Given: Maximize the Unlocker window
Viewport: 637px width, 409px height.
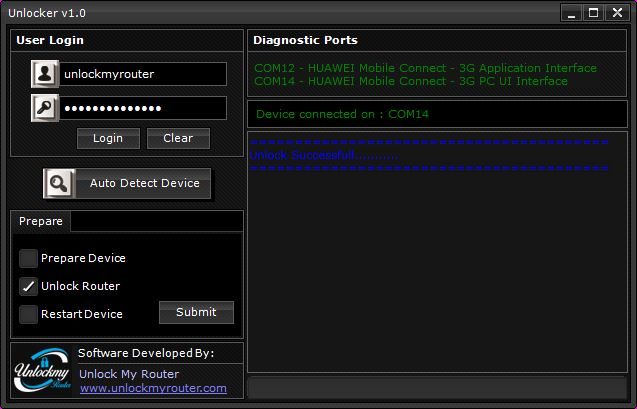Looking at the screenshot, I should [593, 13].
